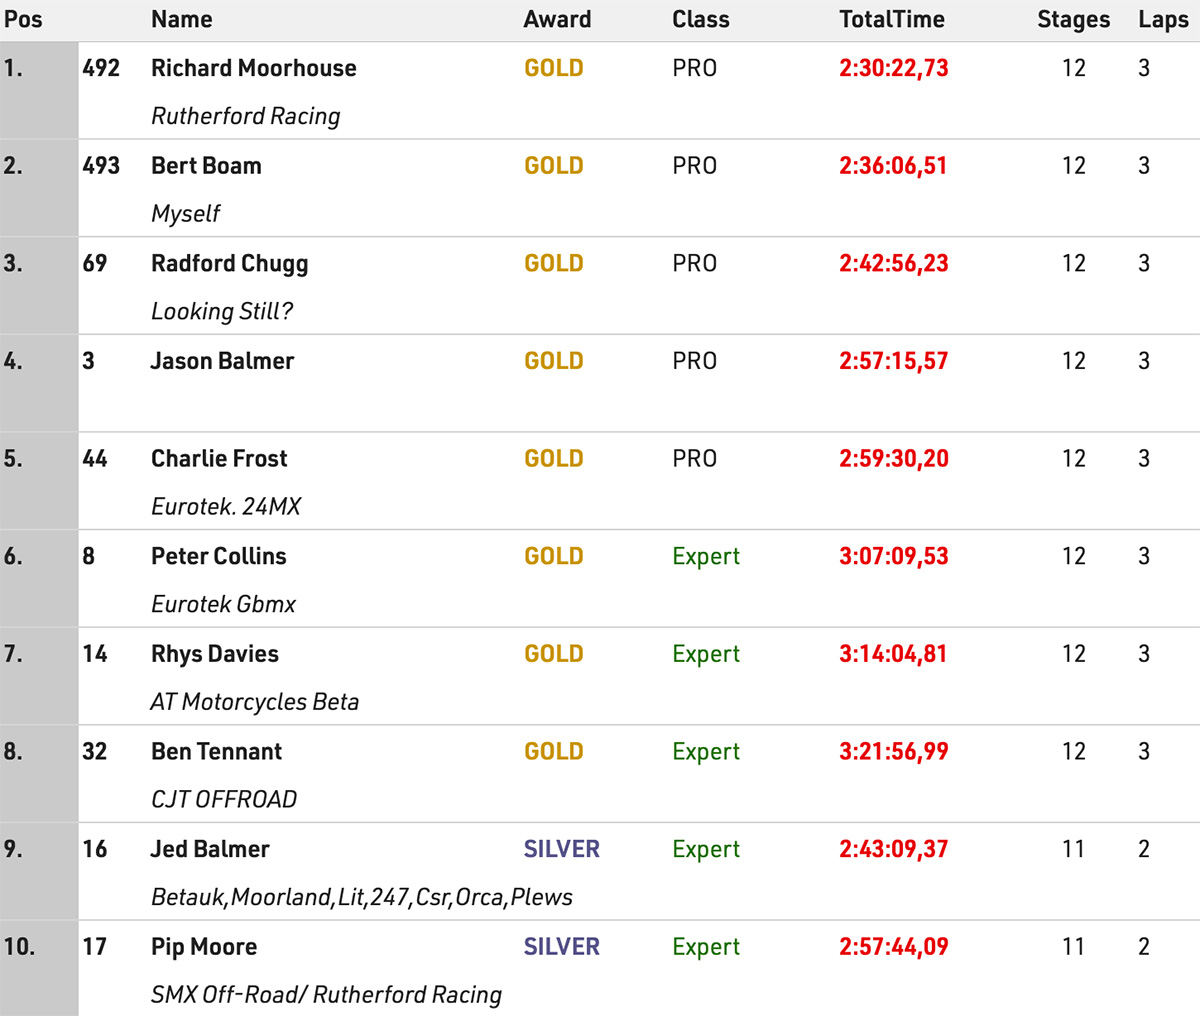Select rider Bert Boam
The width and height of the screenshot is (1200, 1016).
coord(205,165)
